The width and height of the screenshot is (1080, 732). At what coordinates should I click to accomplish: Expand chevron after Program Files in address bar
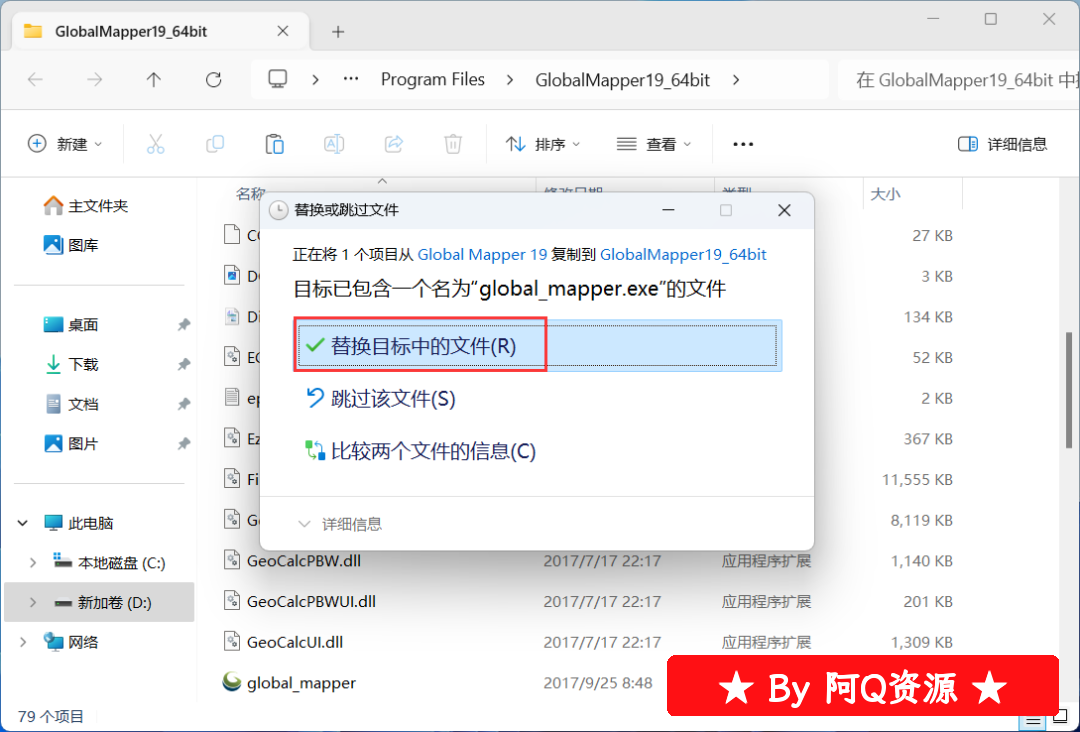point(510,80)
